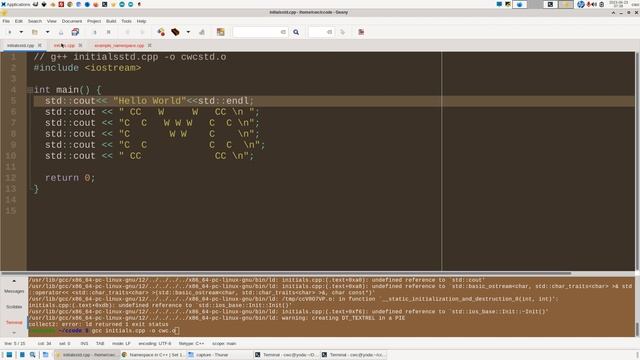Navigate forward with the toolbar arrow
Image resolution: width=640 pixels, height=360 pixels.
coord(142,32)
